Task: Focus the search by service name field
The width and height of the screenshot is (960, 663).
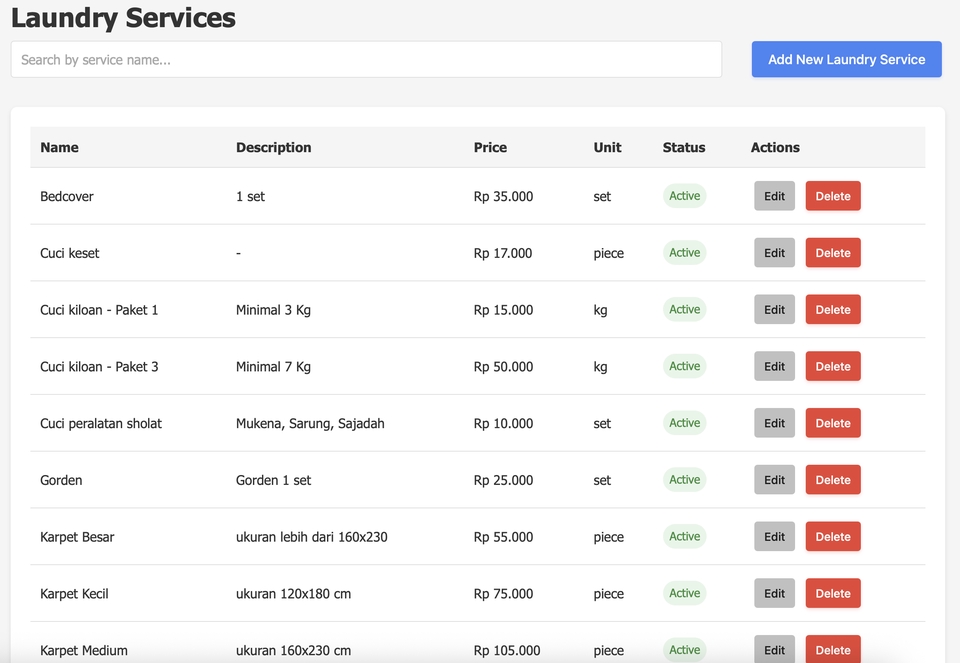Action: pyautogui.click(x=366, y=59)
